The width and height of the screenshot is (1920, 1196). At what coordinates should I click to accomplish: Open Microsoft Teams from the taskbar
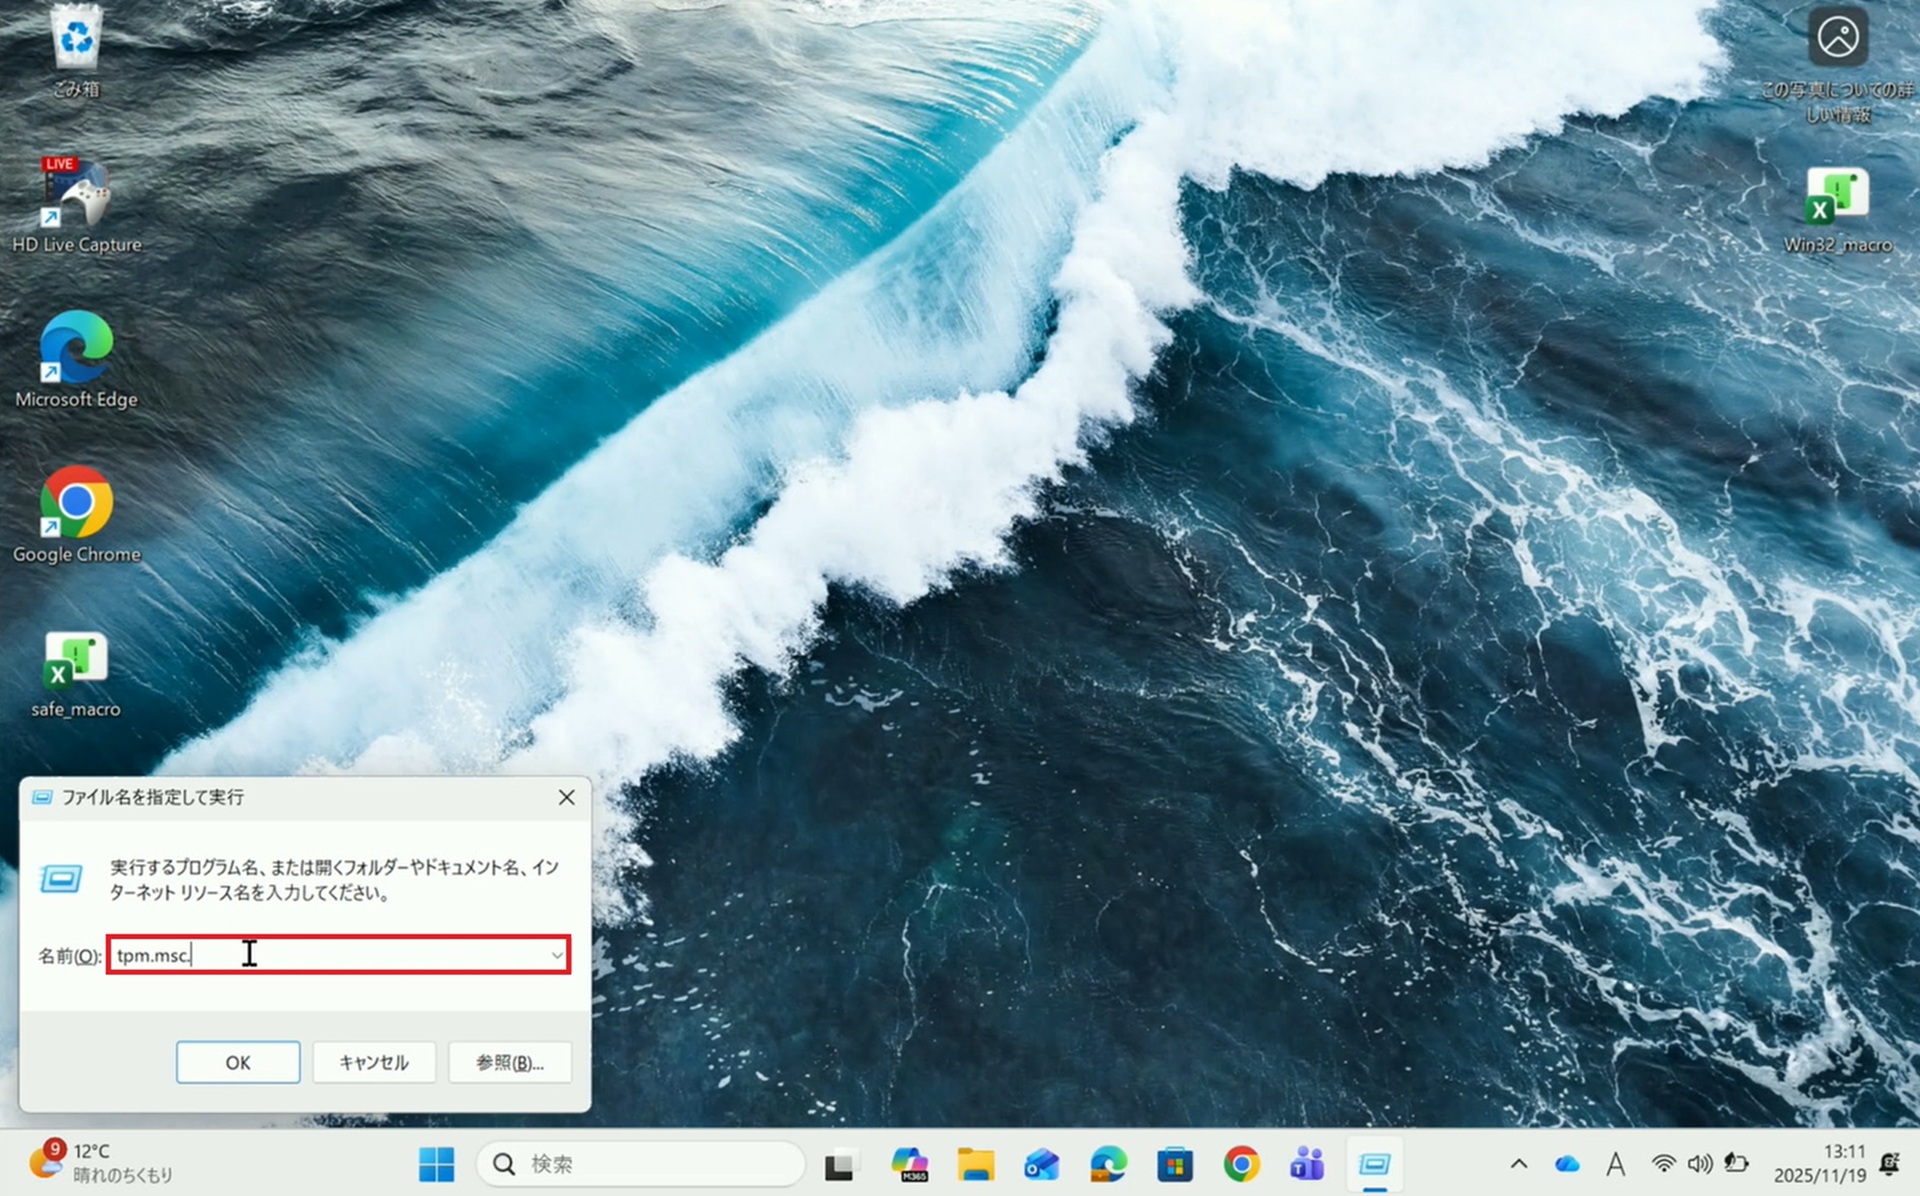coord(1307,1164)
